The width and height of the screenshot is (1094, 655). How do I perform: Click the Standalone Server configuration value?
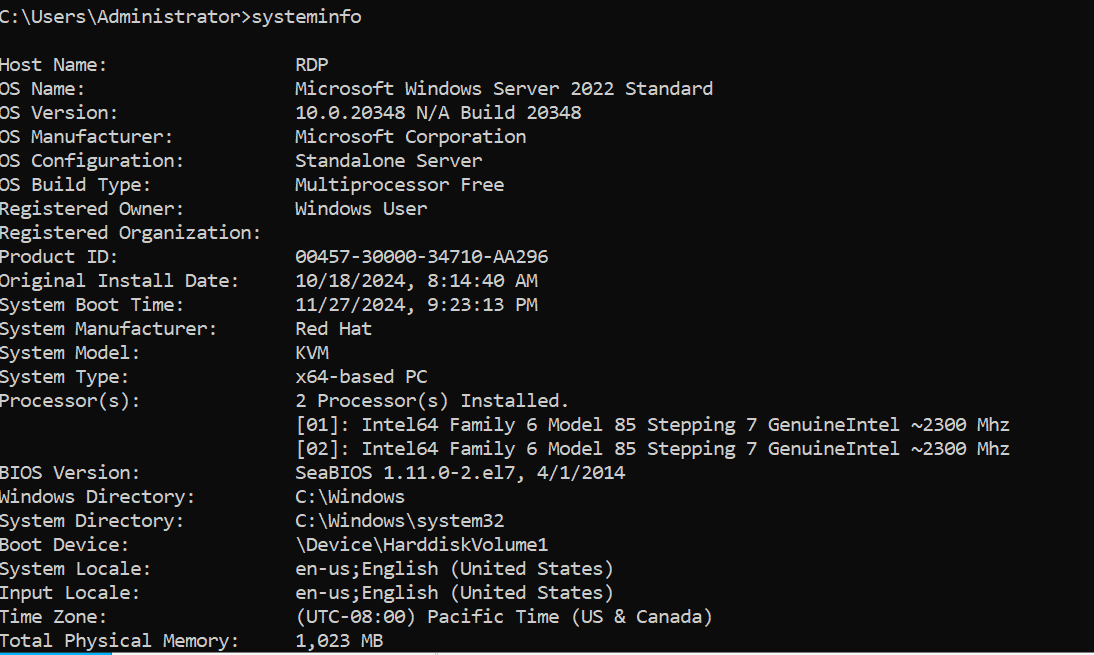click(x=389, y=160)
